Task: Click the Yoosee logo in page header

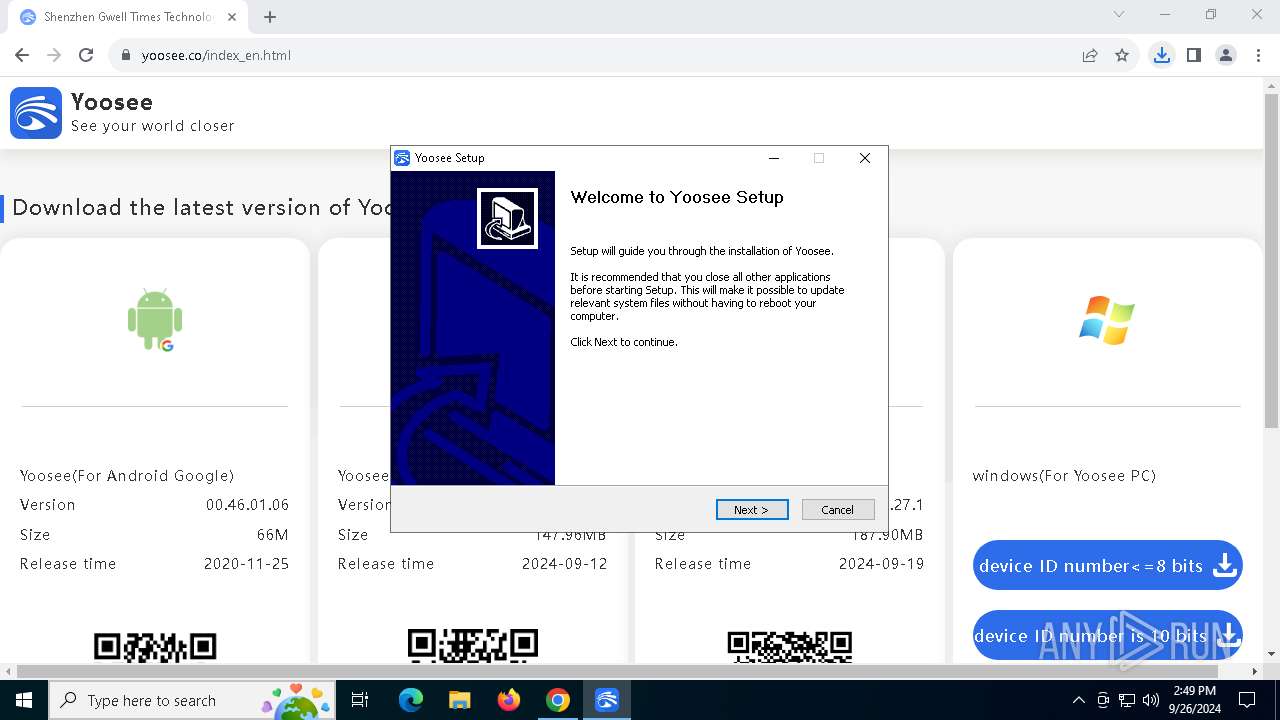Action: coord(36,112)
